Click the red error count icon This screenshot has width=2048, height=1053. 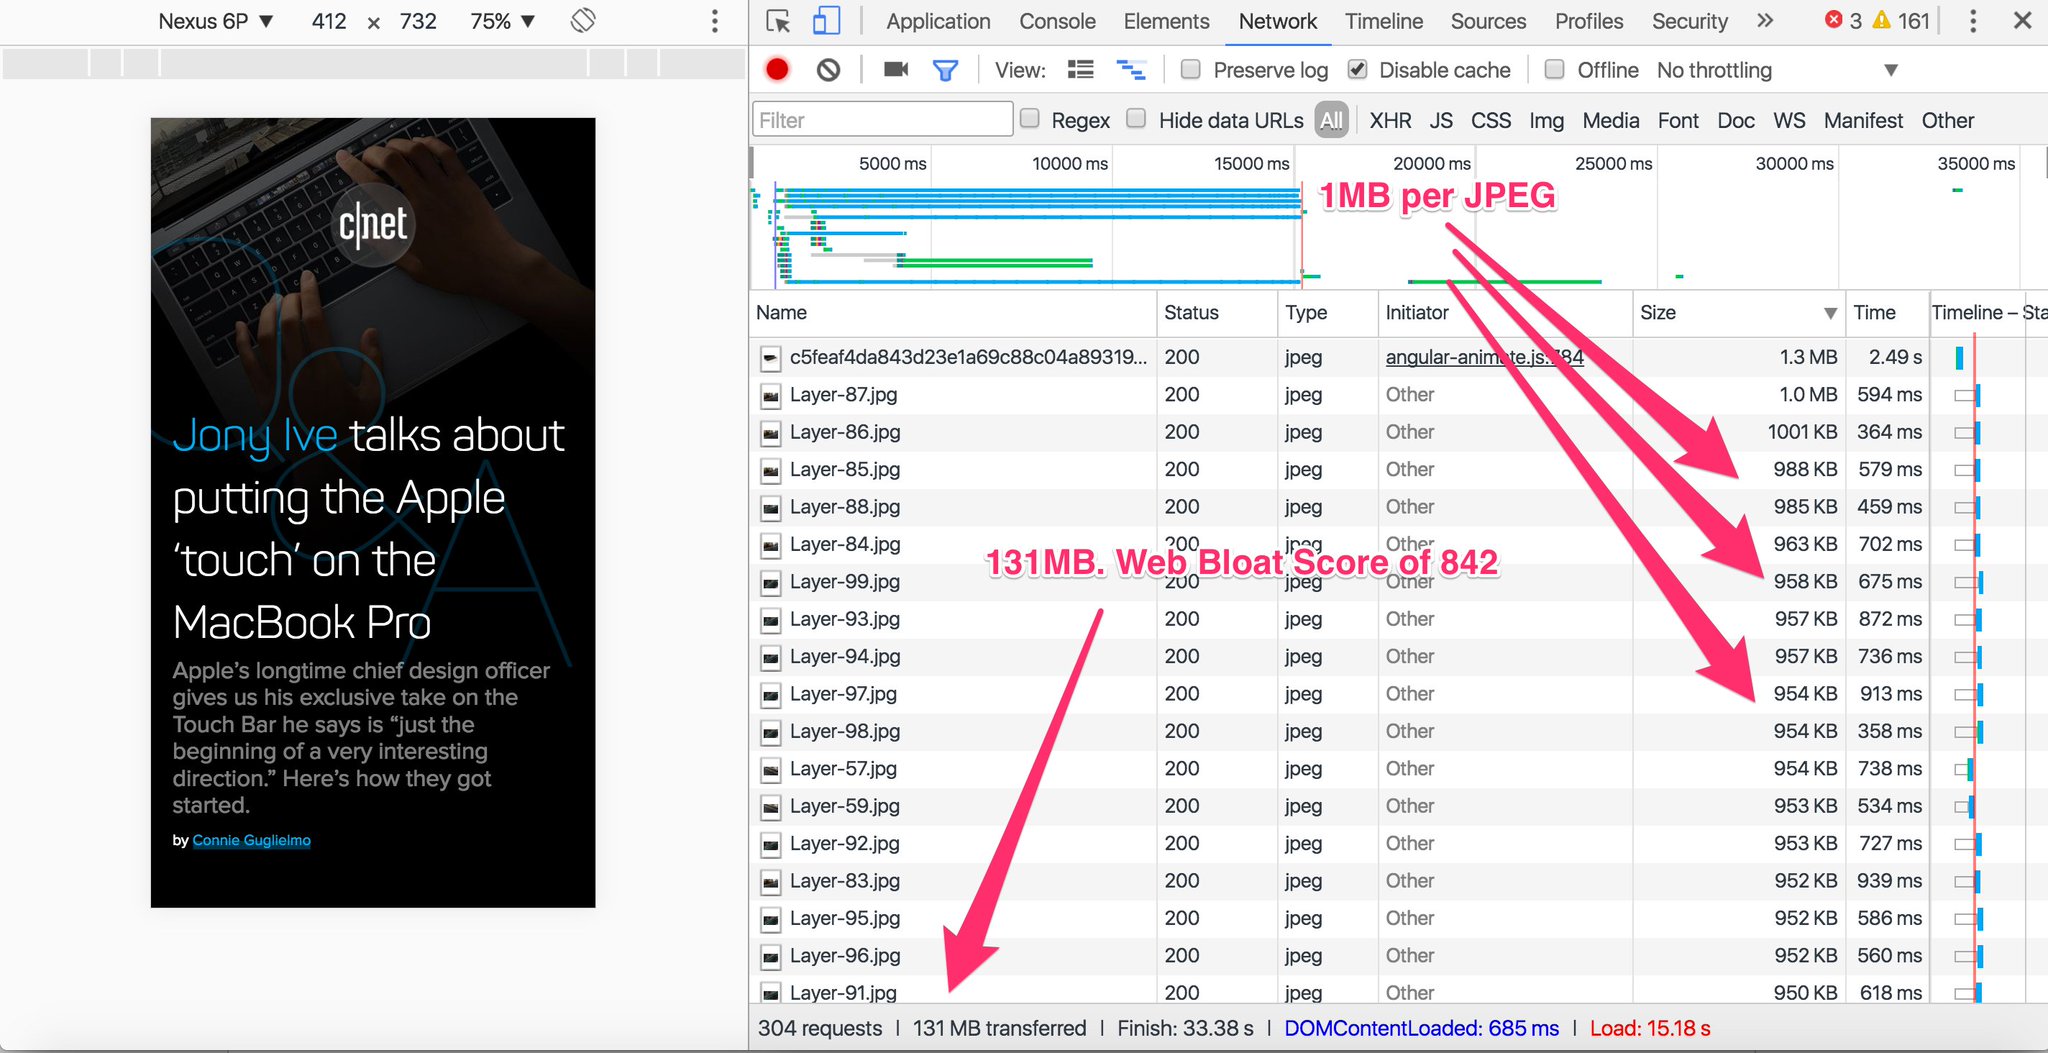1833,20
